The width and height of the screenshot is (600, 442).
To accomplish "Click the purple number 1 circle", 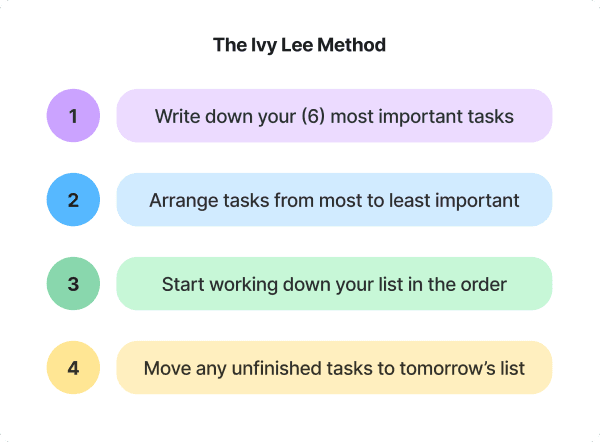I will (x=73, y=115).
